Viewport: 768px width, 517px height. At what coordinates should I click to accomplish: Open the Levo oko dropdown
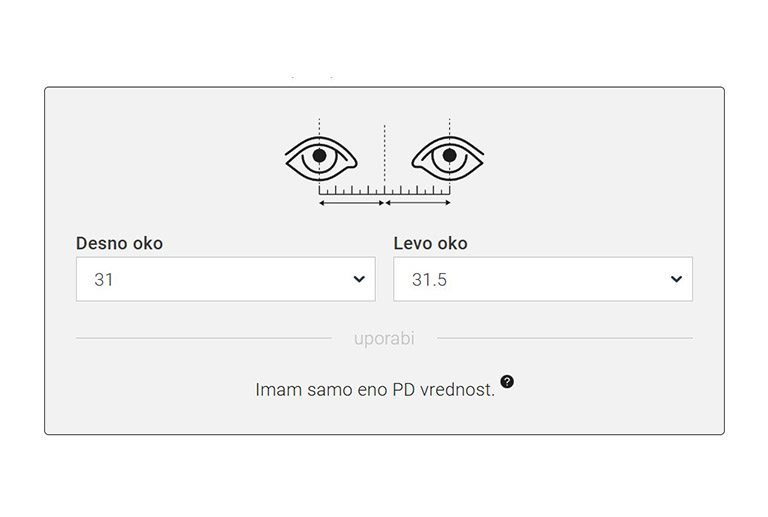click(542, 280)
